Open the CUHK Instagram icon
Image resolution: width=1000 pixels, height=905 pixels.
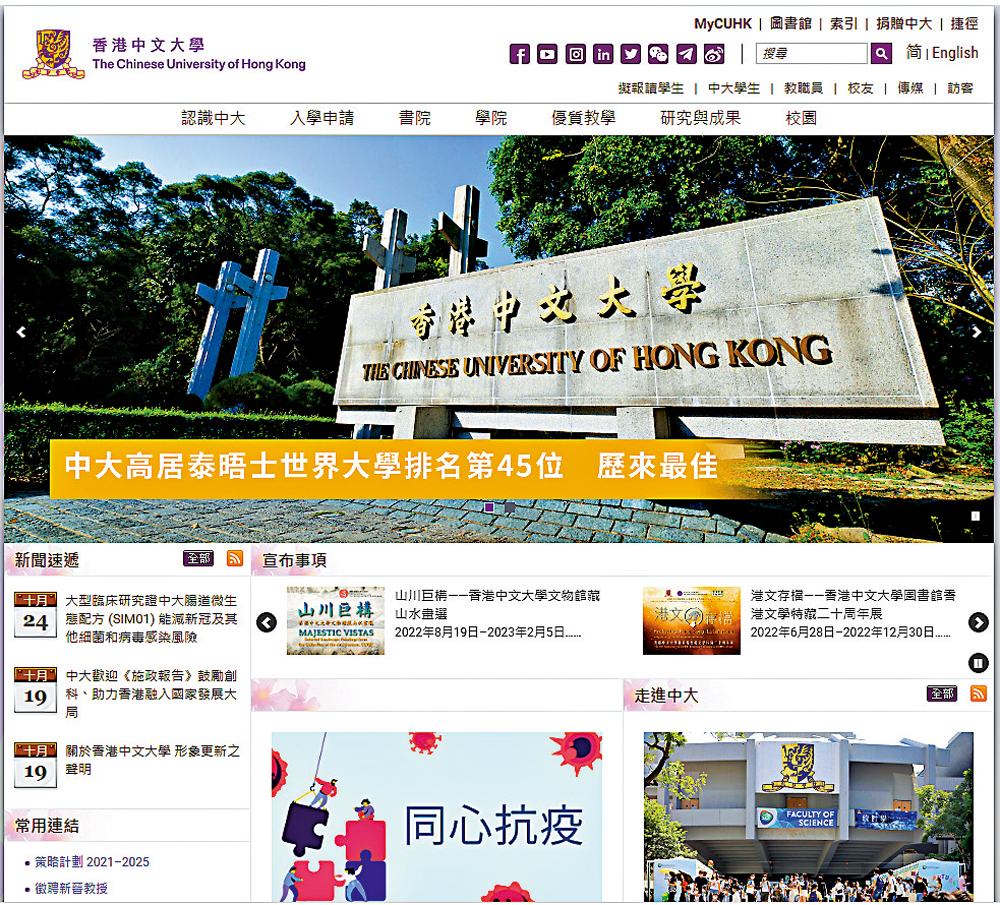[575, 54]
